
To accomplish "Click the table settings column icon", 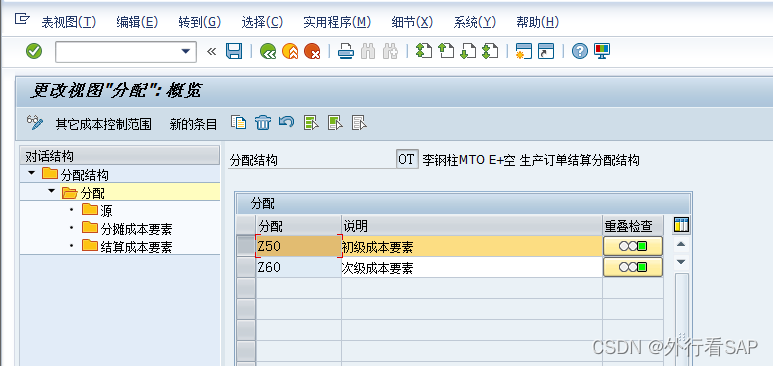I will (x=681, y=225).
